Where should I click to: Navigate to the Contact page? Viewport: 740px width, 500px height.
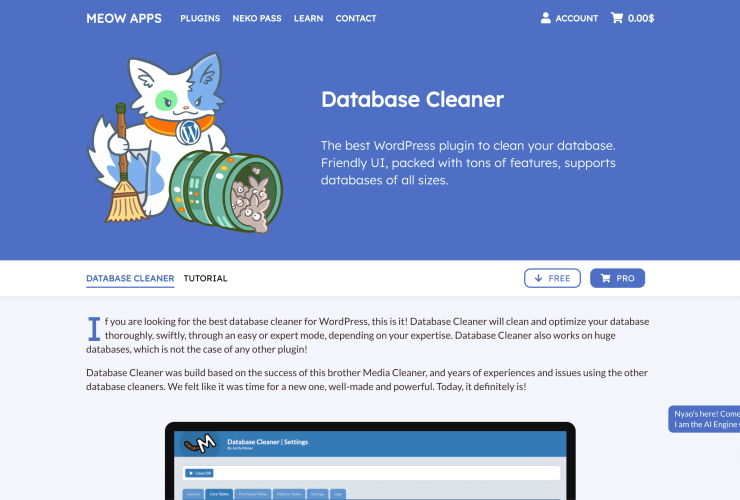356,18
